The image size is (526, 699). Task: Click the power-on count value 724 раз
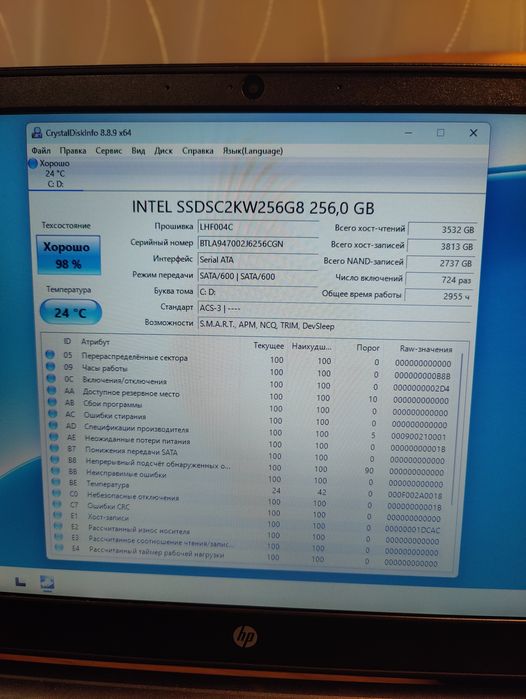click(439, 280)
